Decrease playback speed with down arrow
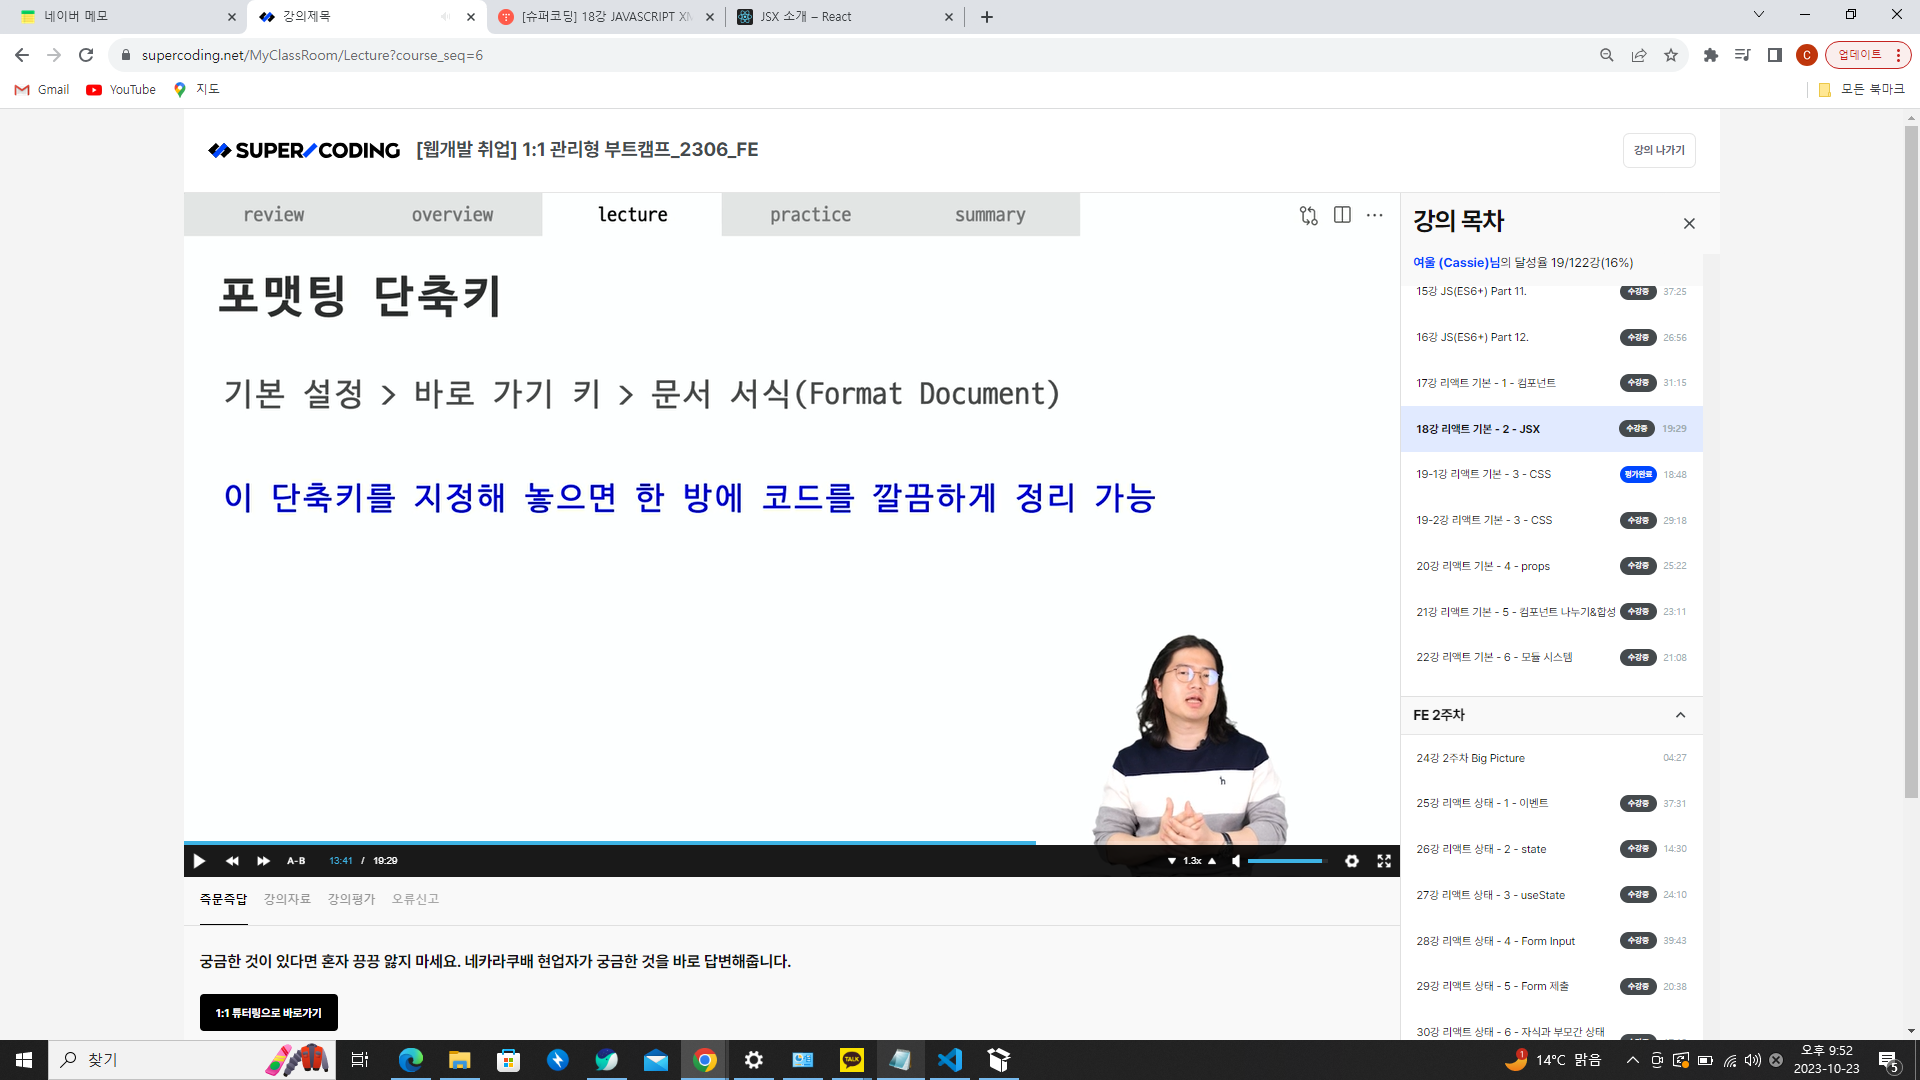Viewport: 1920px width, 1080px height. [x=1172, y=861]
